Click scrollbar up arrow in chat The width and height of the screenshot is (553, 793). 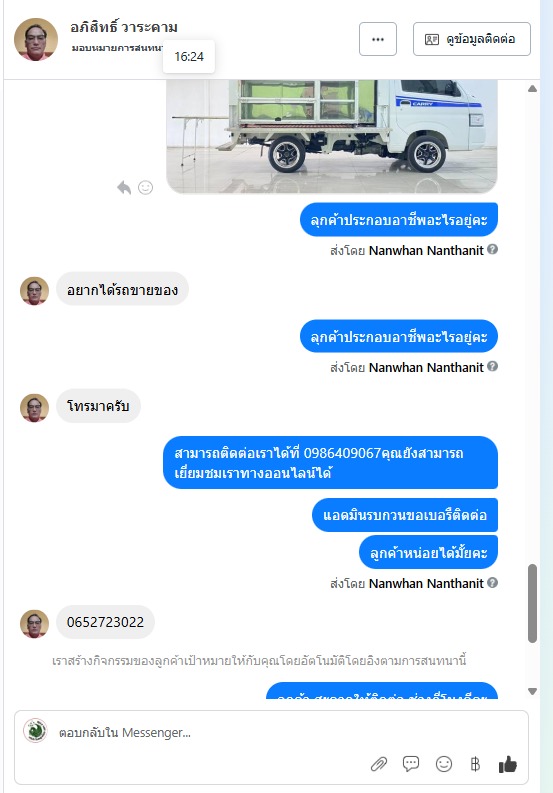(532, 89)
